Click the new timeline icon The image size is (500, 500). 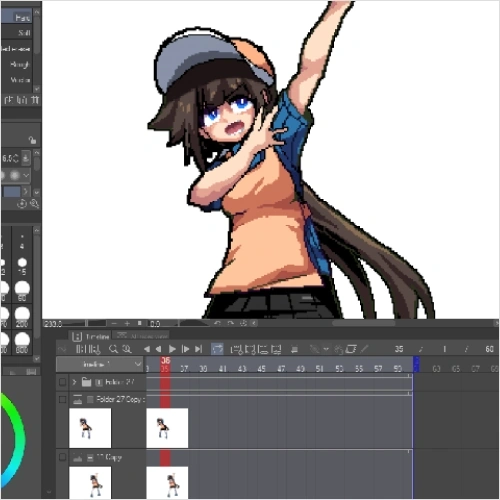click(x=80, y=349)
